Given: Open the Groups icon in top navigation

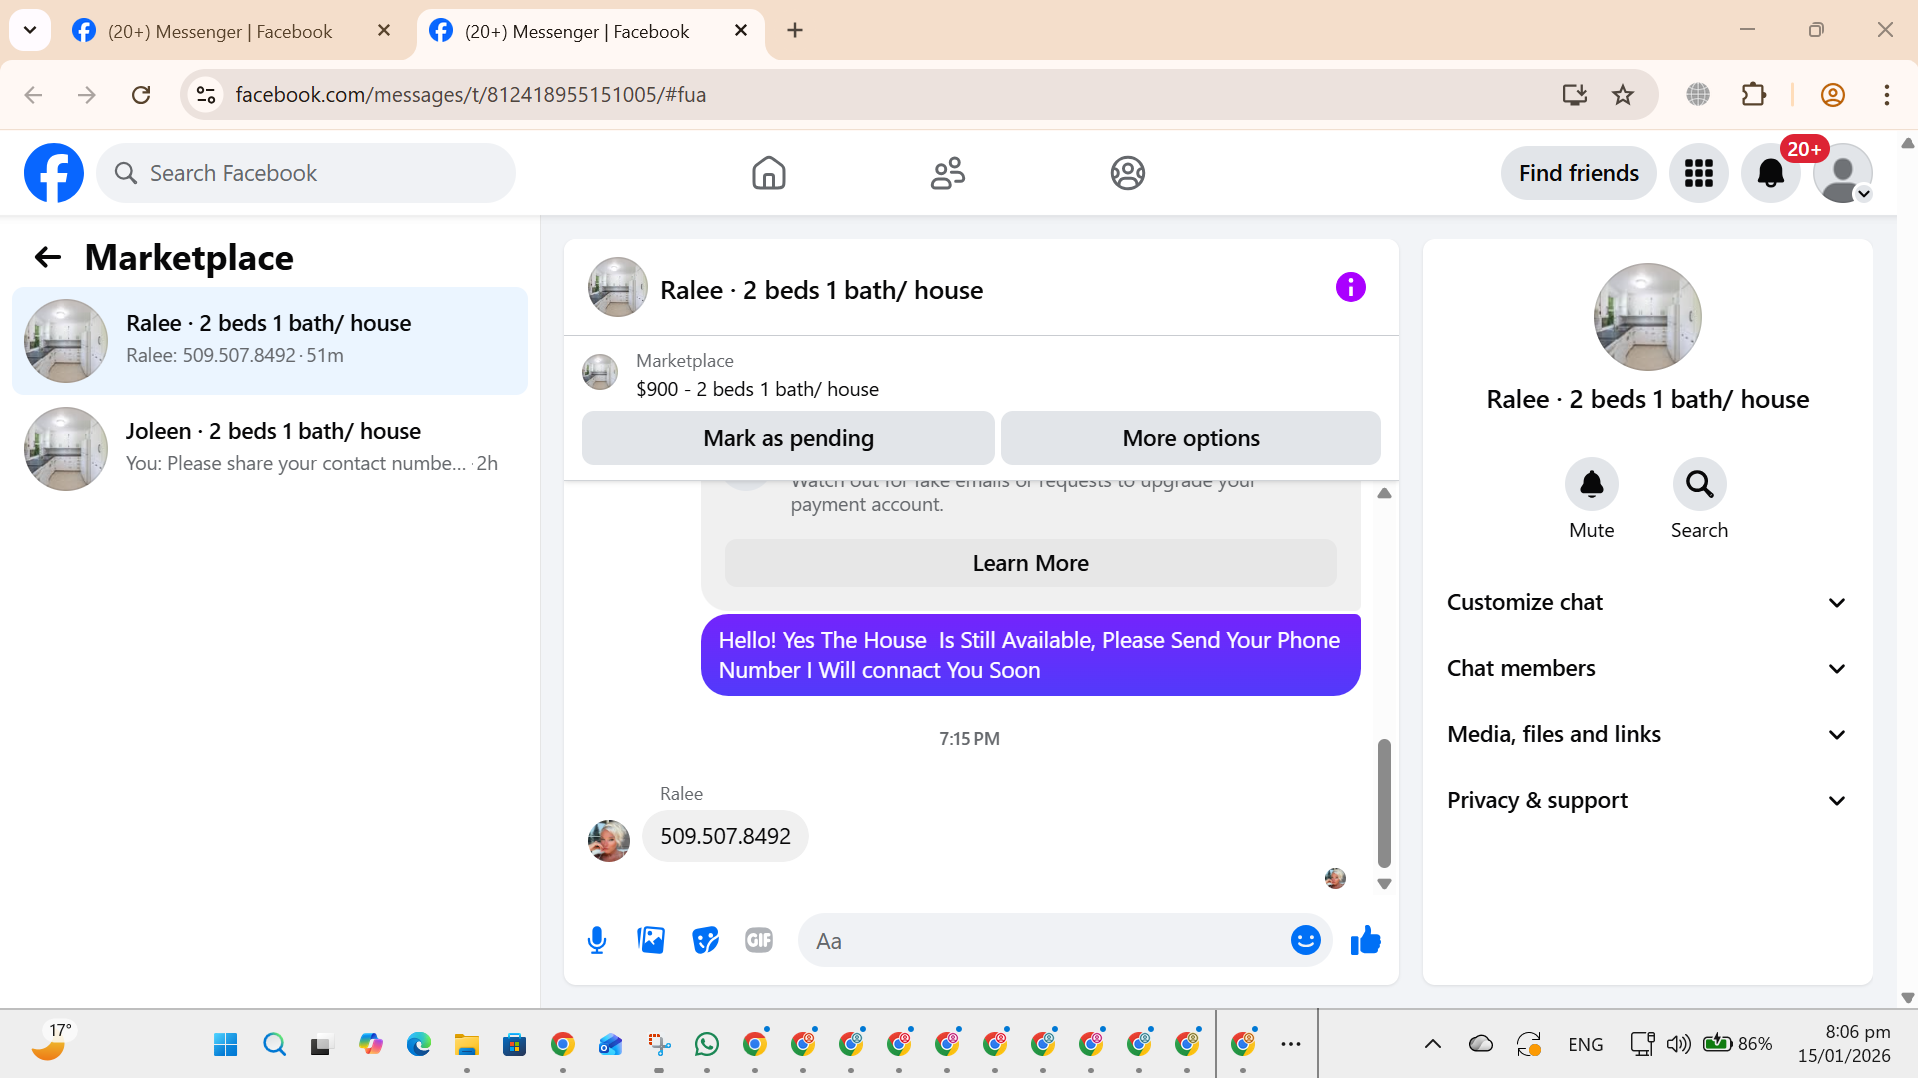Looking at the screenshot, I should 1127,173.
